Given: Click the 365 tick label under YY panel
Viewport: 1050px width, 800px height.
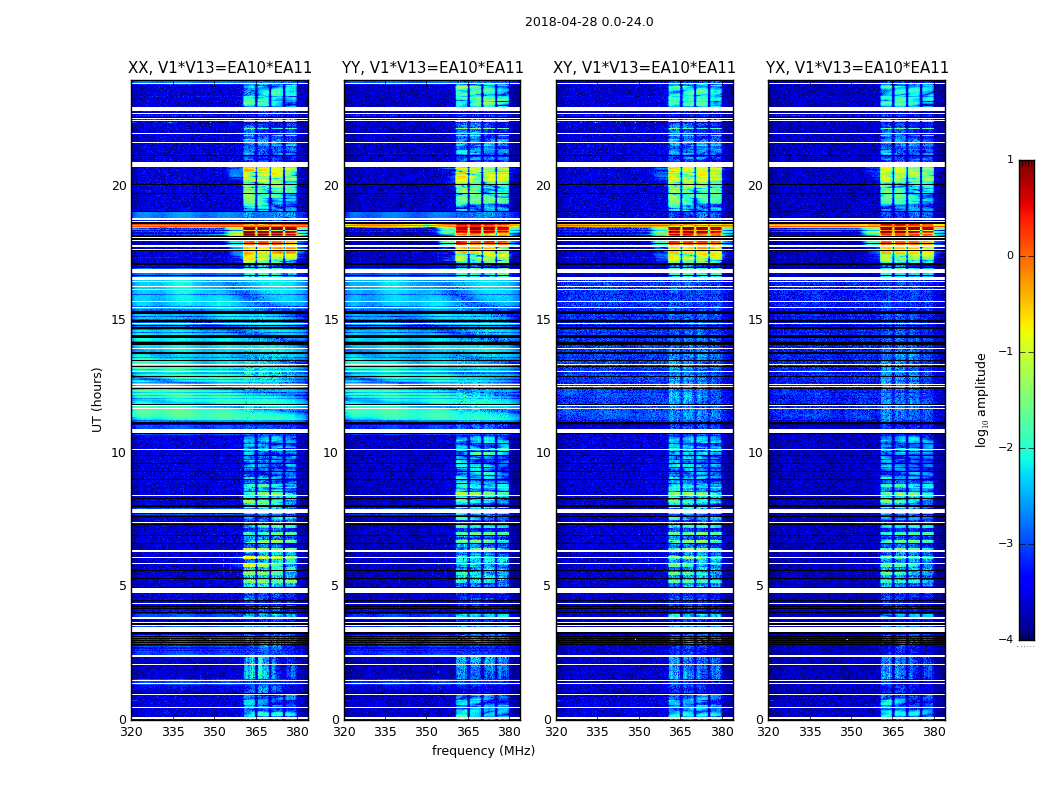Looking at the screenshot, I should pos(468,732).
